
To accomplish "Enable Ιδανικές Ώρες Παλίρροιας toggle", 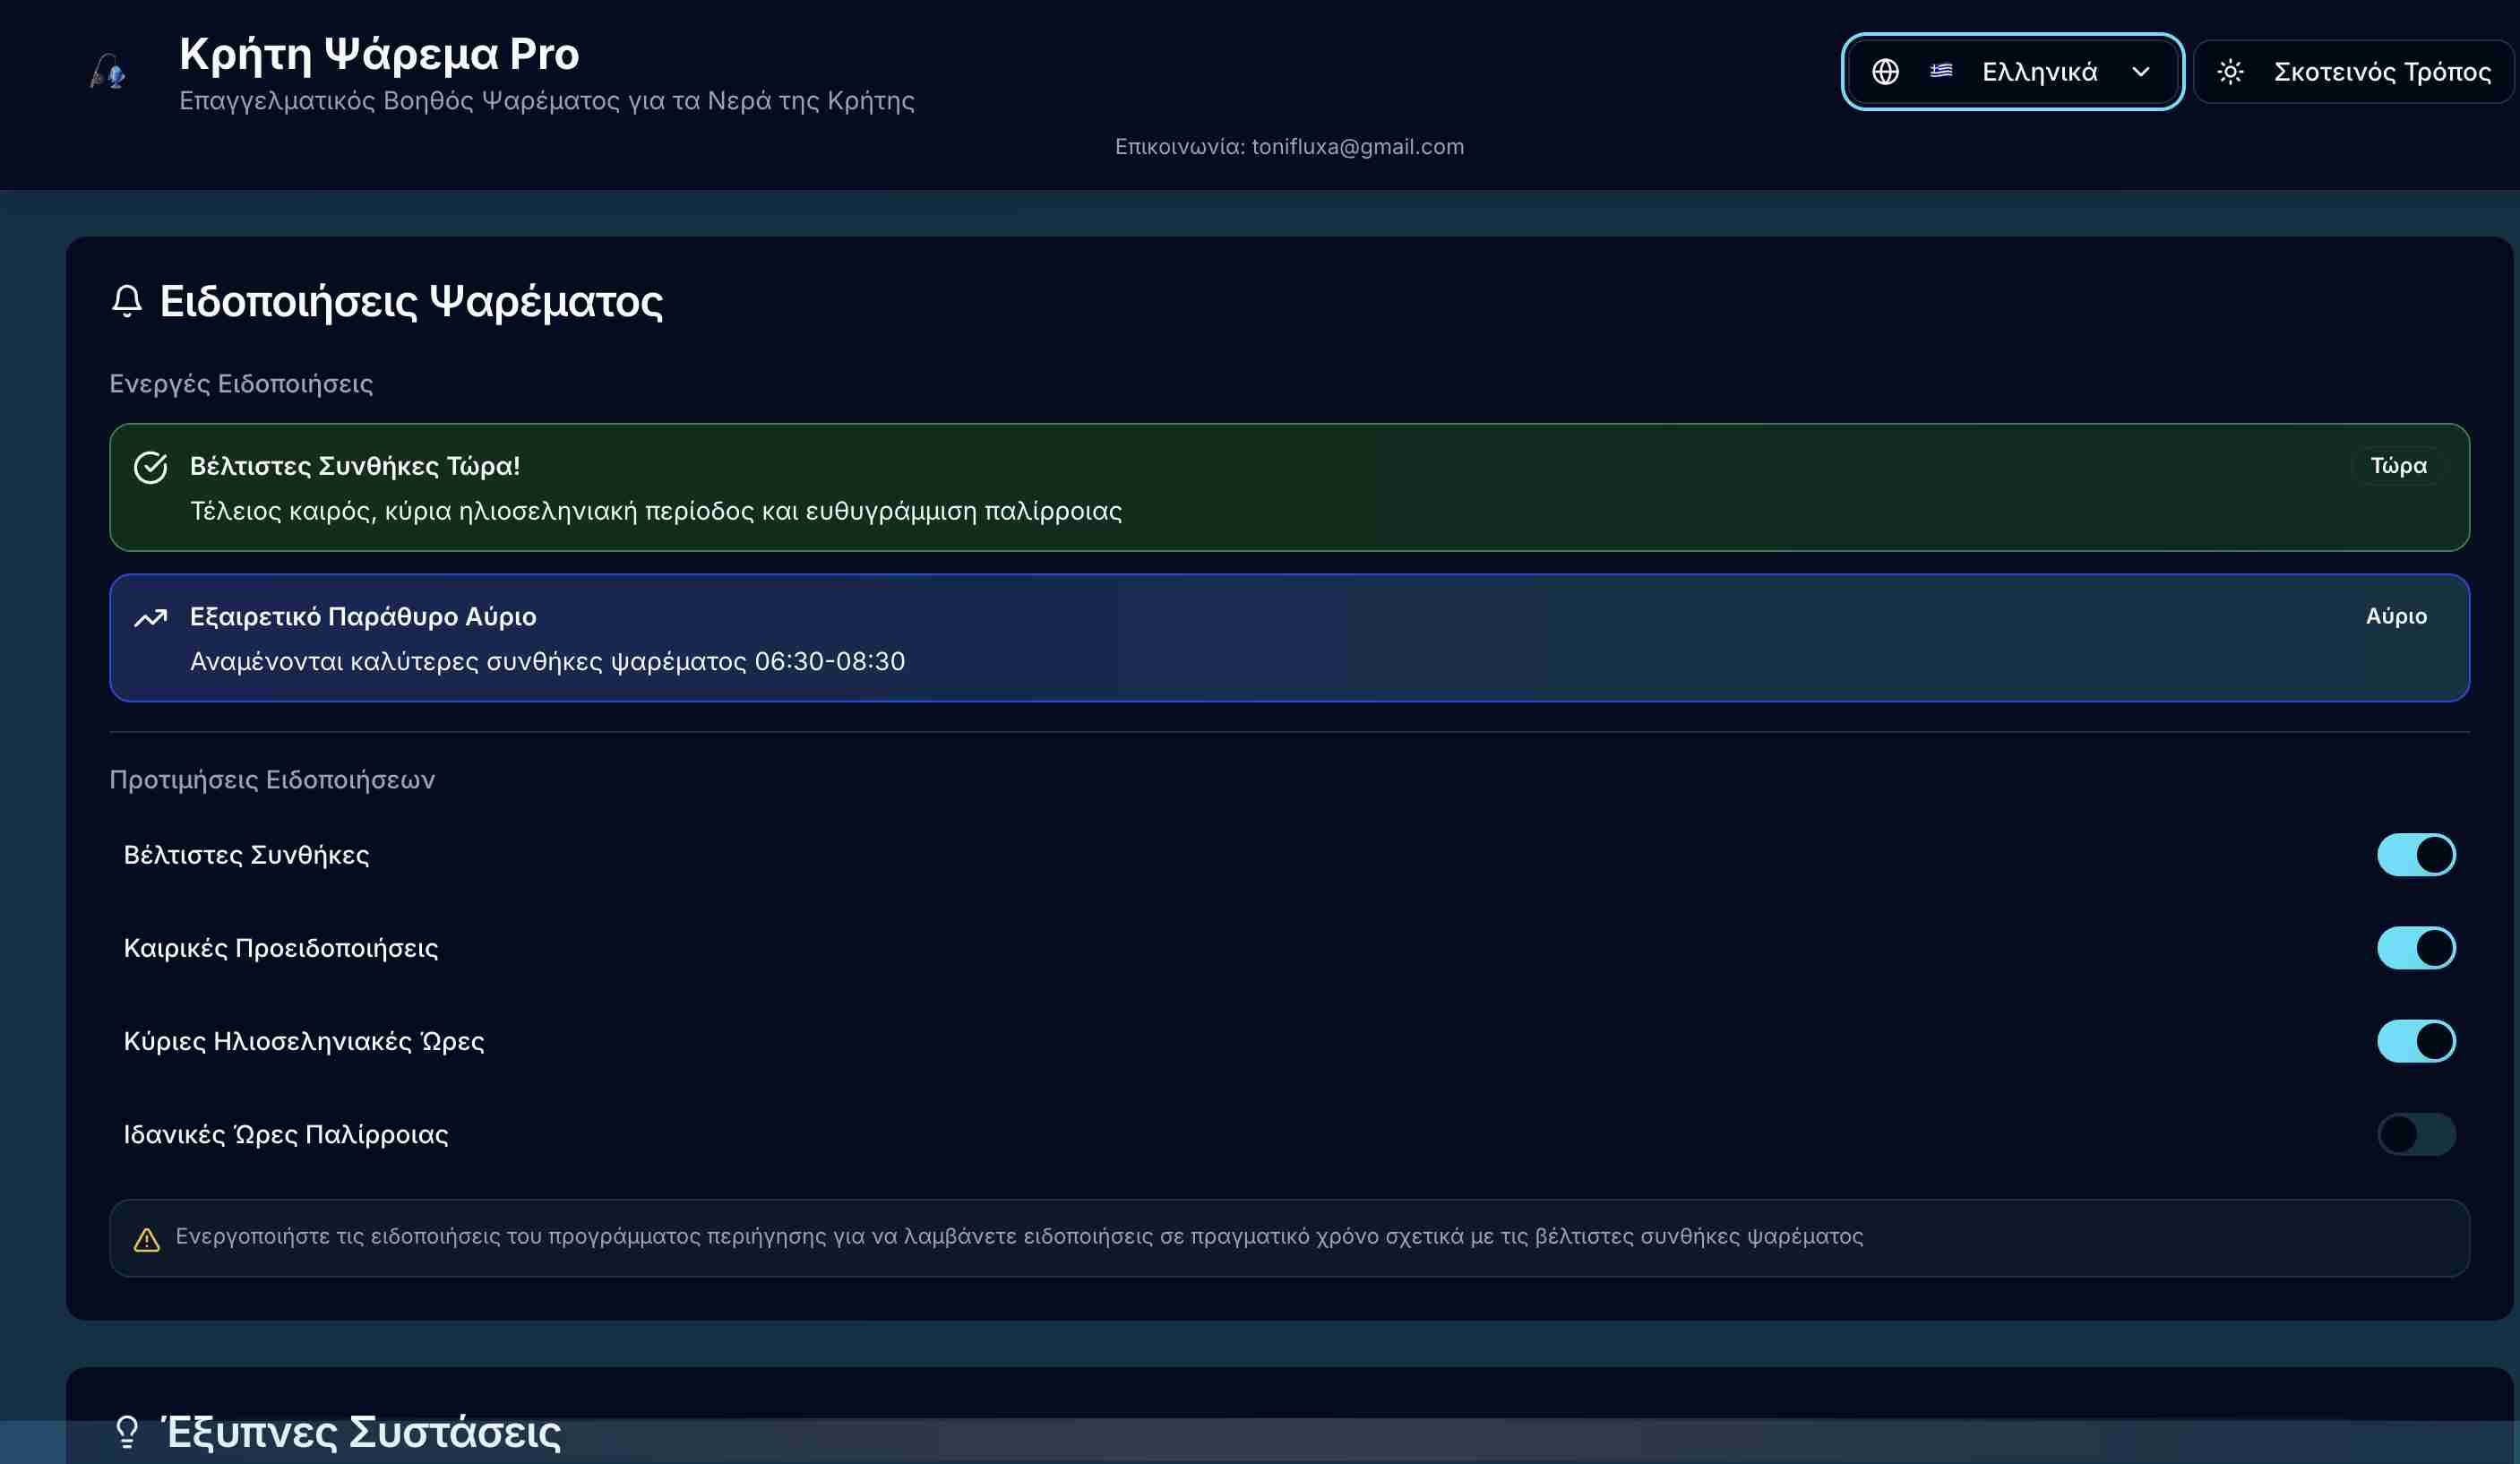I will click(2416, 1134).
